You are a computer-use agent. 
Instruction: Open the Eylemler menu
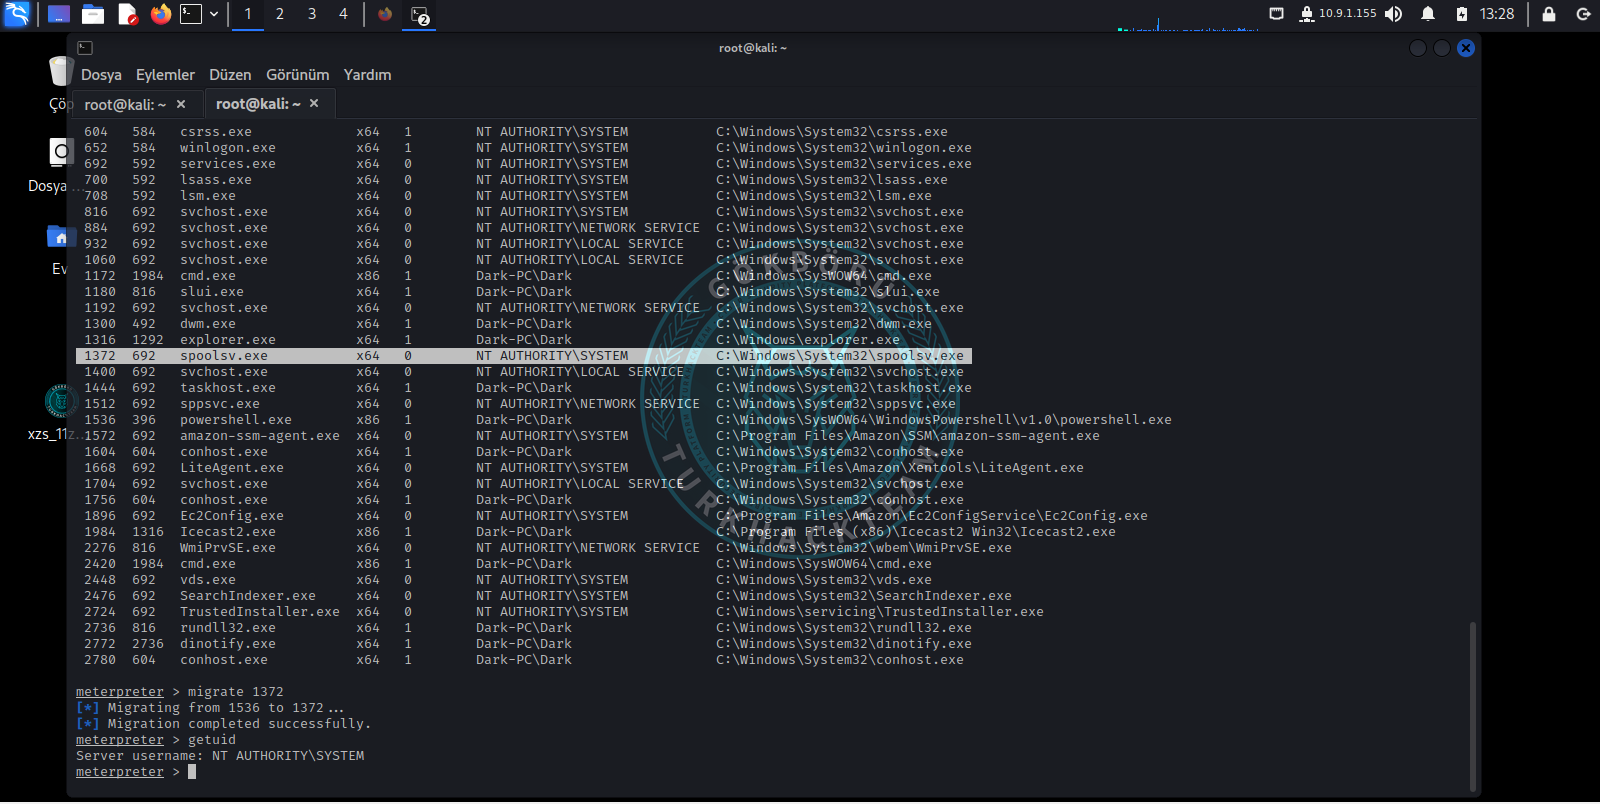tap(165, 75)
